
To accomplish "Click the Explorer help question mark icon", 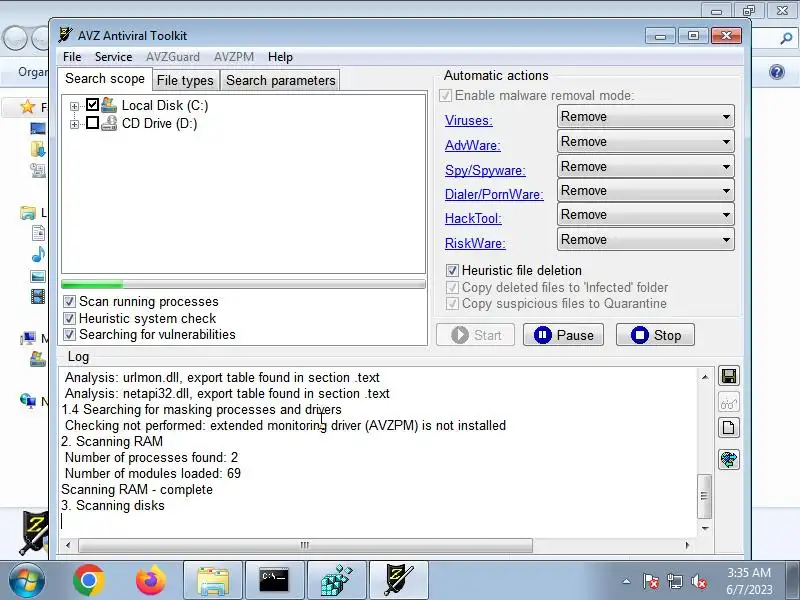I will point(777,72).
